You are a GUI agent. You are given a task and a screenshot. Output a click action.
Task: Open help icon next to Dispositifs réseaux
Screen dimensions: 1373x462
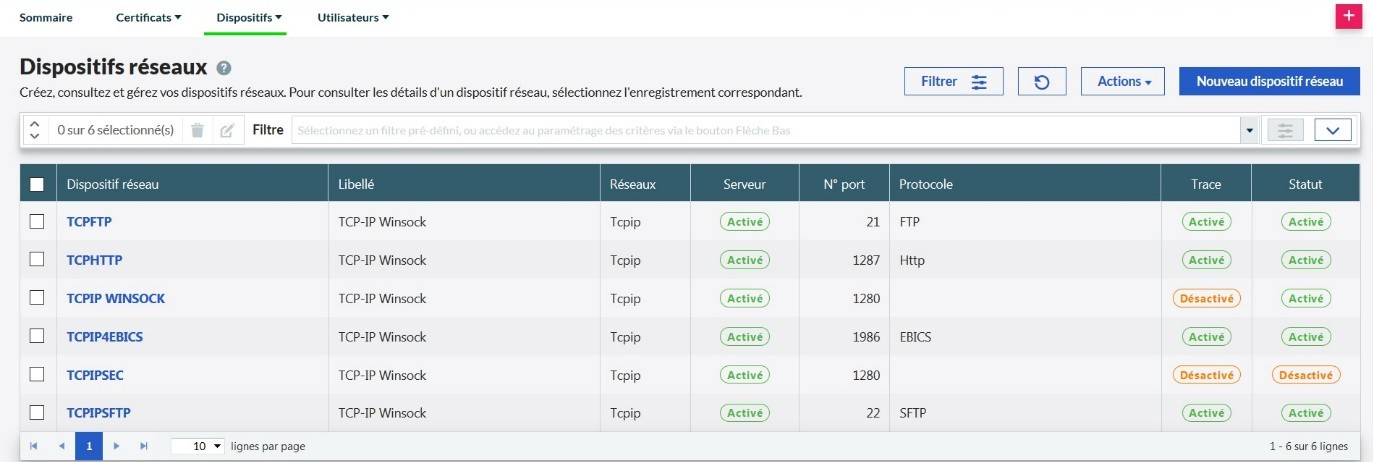[x=224, y=68]
